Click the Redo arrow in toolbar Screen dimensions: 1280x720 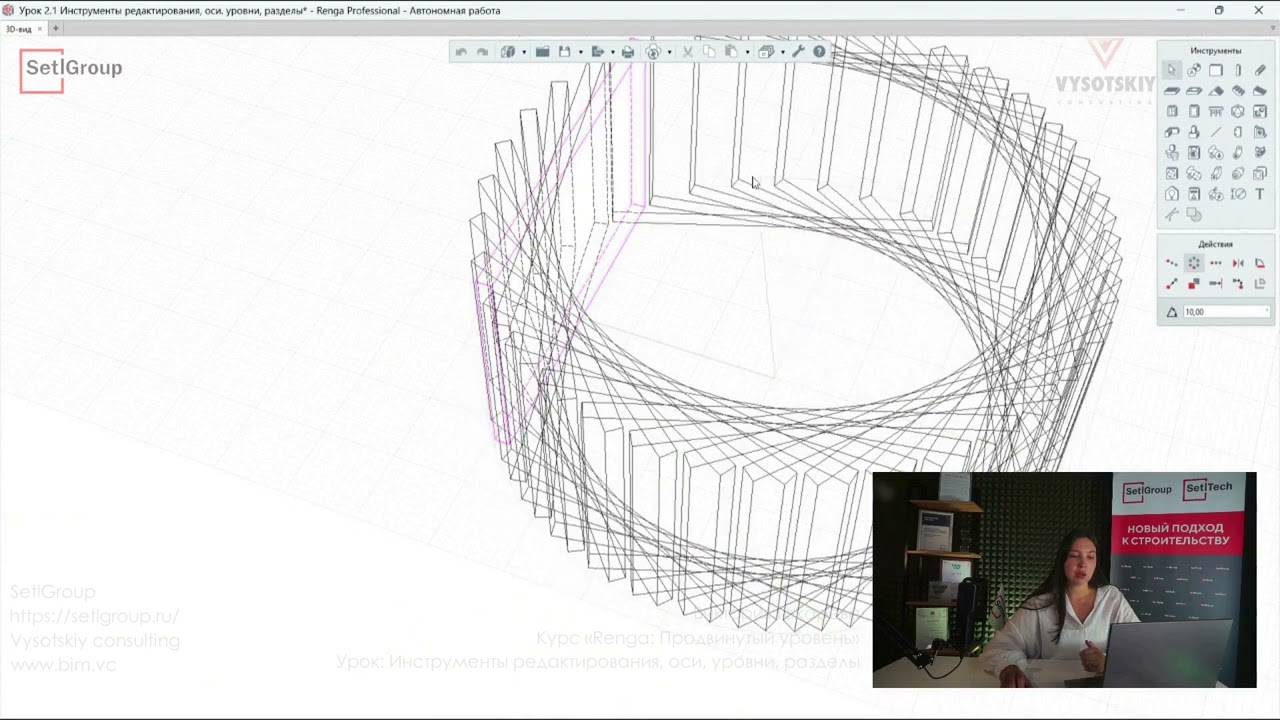tap(482, 52)
